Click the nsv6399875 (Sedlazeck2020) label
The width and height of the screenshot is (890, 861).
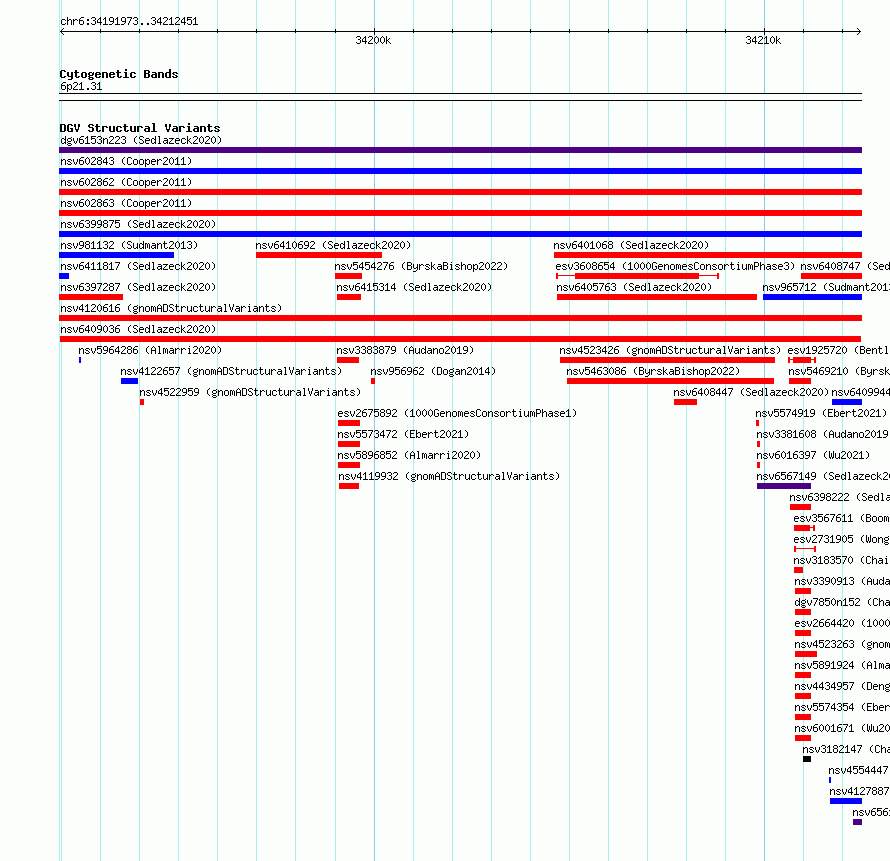(x=138, y=224)
